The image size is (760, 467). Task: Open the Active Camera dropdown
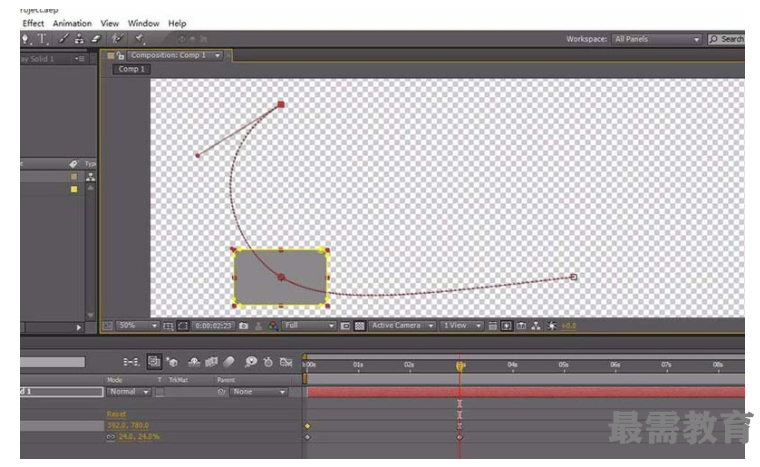click(402, 326)
